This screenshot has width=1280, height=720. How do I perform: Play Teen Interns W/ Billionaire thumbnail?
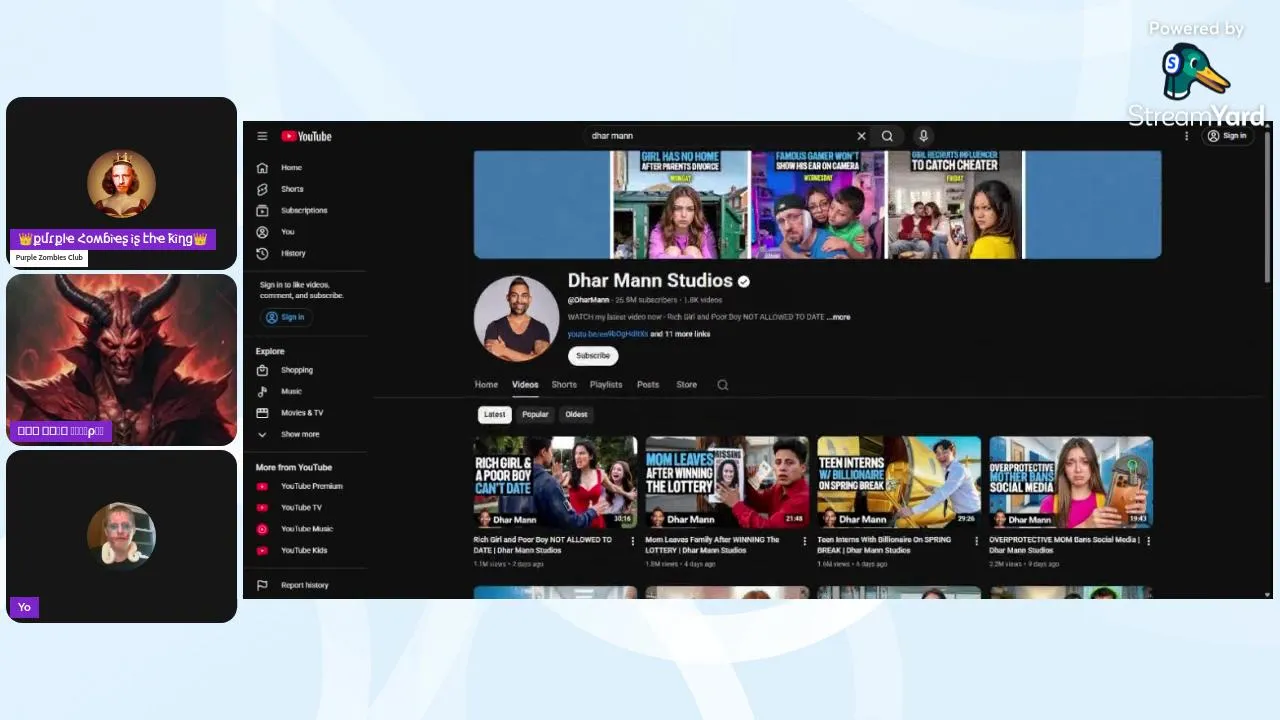click(x=899, y=482)
